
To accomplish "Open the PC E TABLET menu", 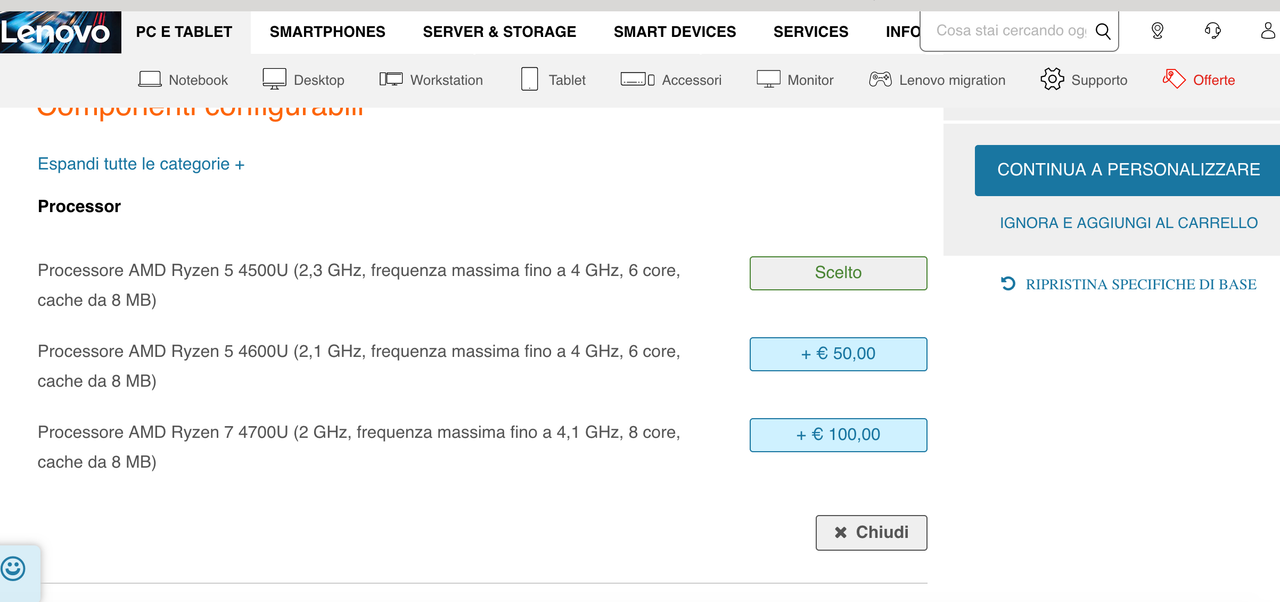I will click(184, 32).
